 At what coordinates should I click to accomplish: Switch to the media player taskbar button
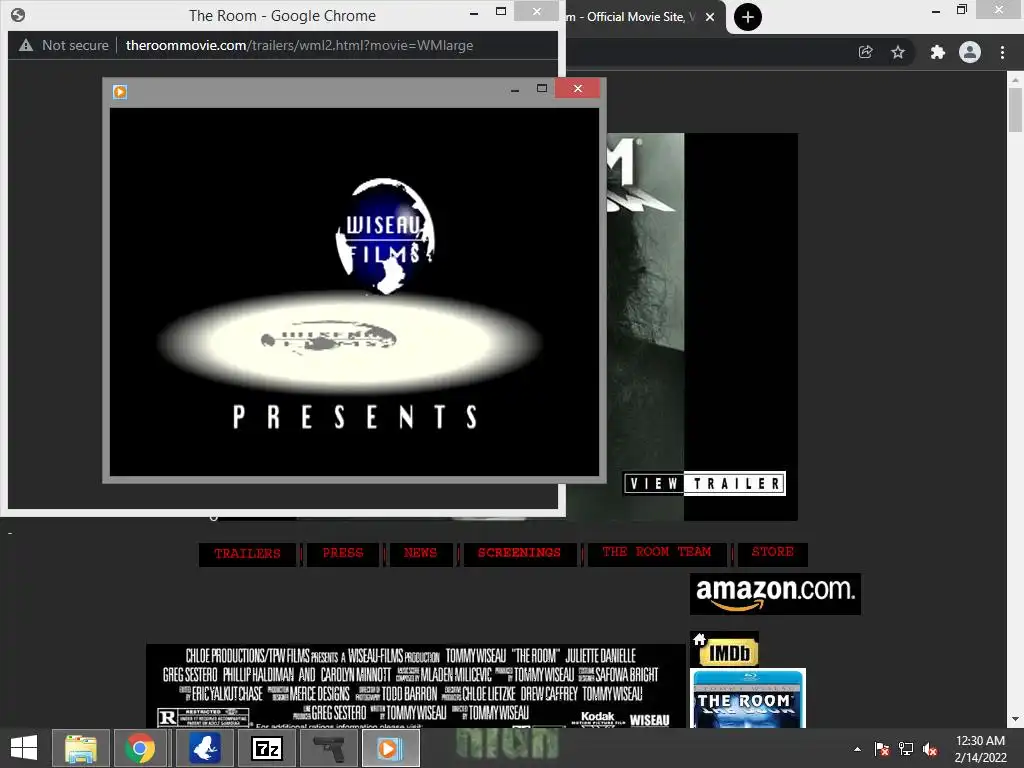pos(391,748)
